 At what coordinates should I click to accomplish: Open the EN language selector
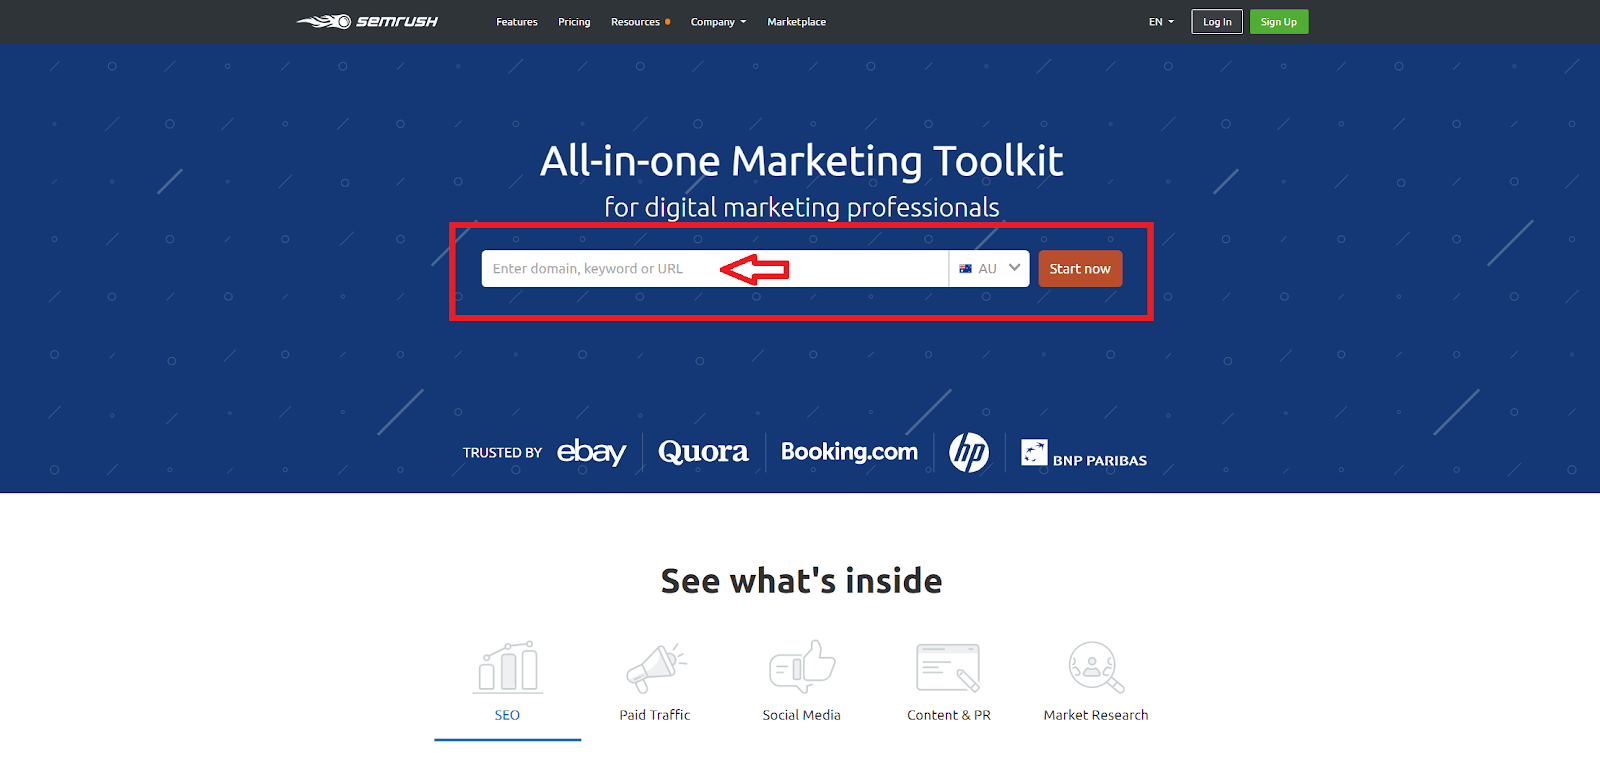click(x=1161, y=22)
